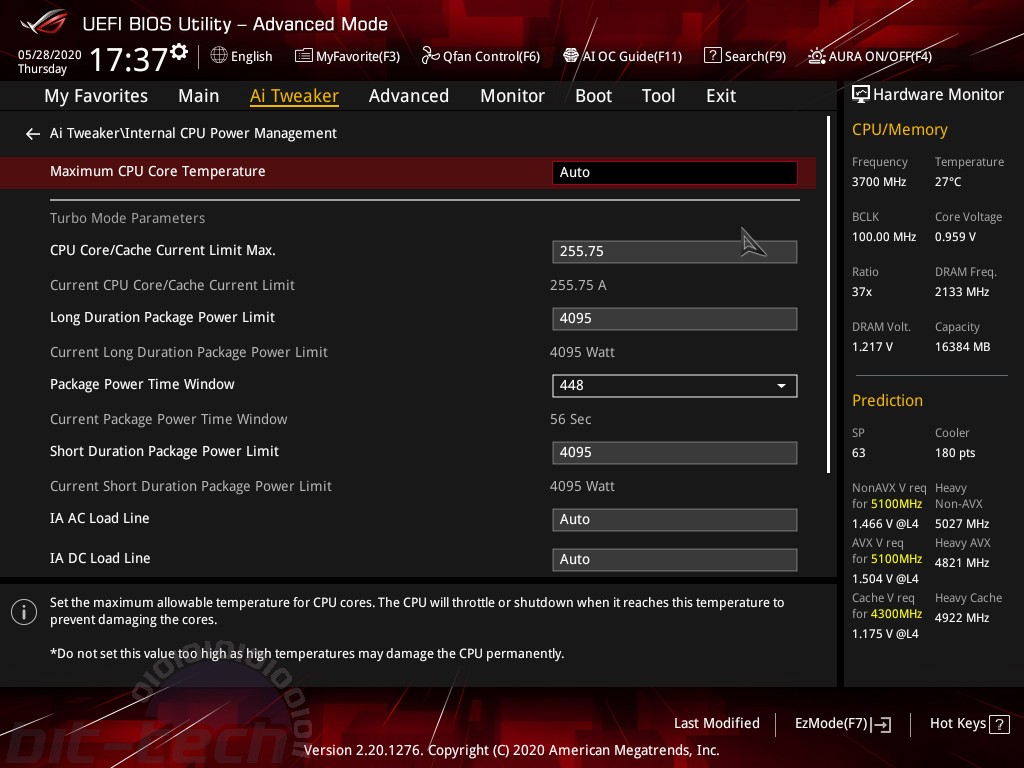Go back using the left arrow icon

(33, 134)
